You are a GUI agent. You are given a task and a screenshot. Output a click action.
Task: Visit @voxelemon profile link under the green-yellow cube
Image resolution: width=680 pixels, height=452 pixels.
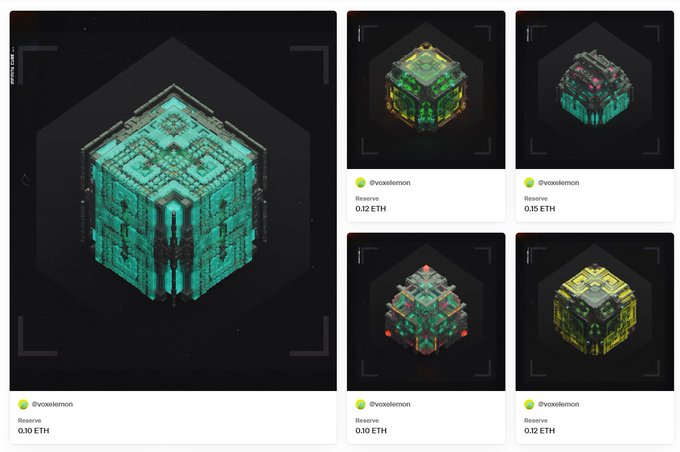click(389, 183)
